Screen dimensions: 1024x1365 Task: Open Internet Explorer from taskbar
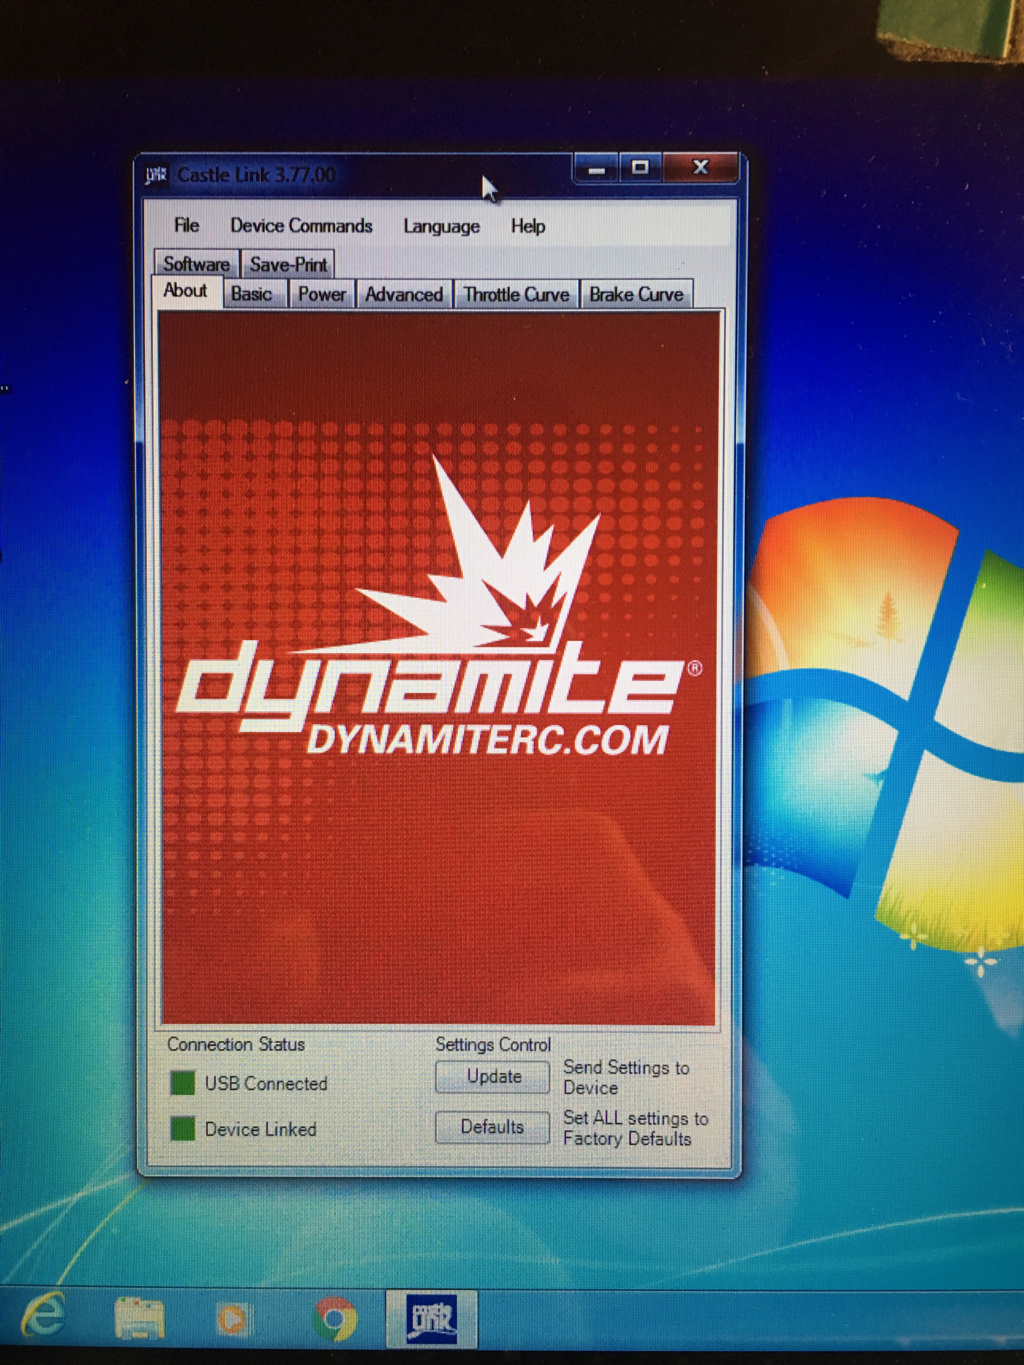coord(44,1316)
